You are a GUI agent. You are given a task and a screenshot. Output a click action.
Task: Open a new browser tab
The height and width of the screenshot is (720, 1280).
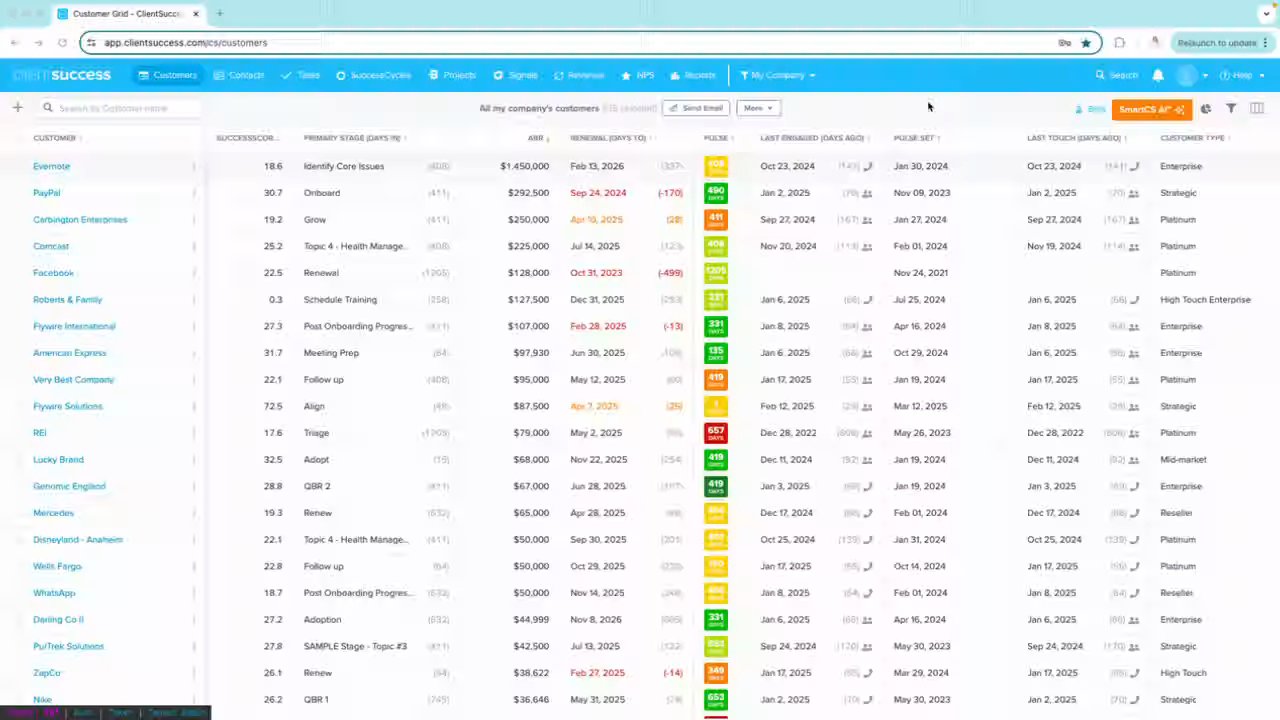219,14
